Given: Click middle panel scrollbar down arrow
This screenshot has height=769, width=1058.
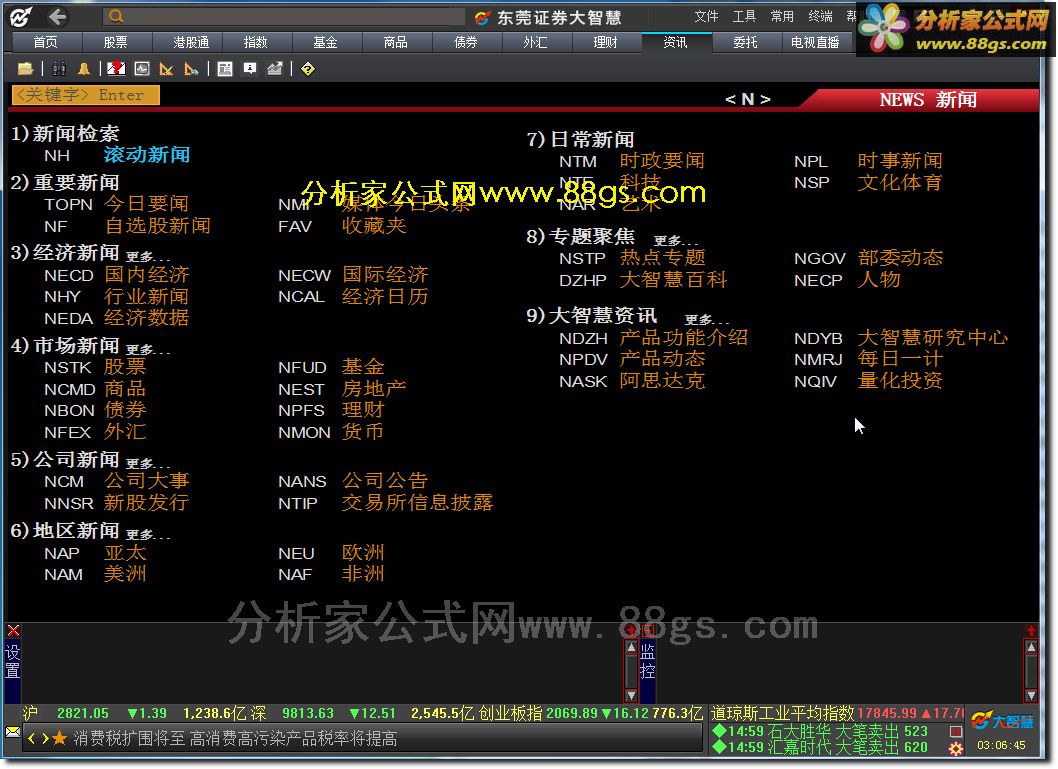Looking at the screenshot, I should click(x=632, y=695).
